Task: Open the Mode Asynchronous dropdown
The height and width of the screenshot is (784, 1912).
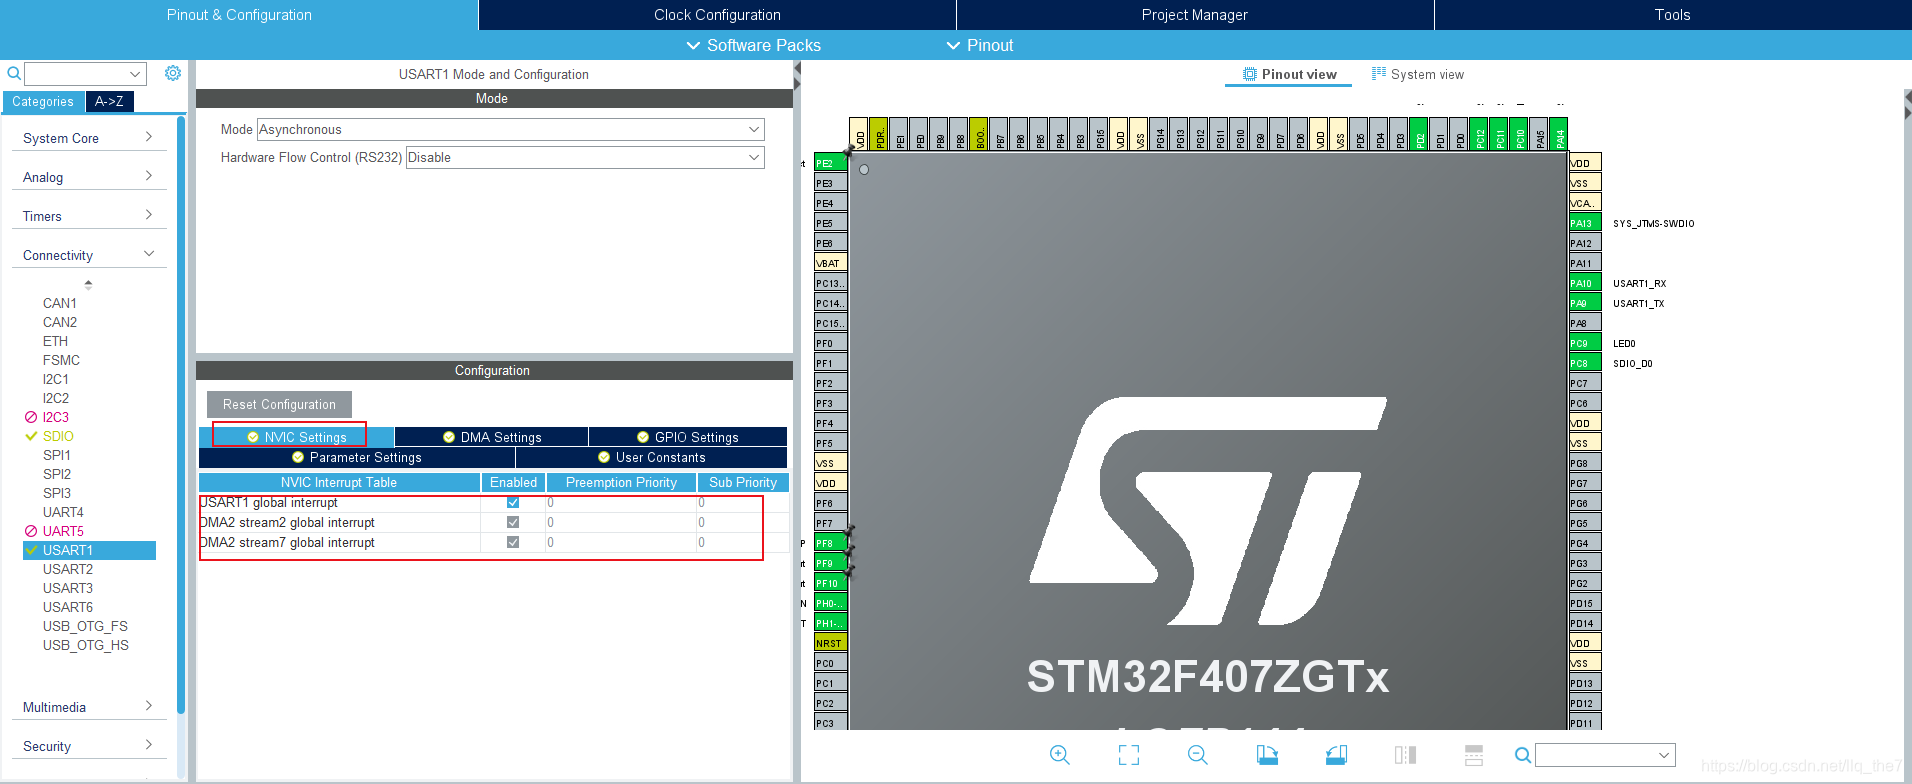Action: (x=510, y=129)
